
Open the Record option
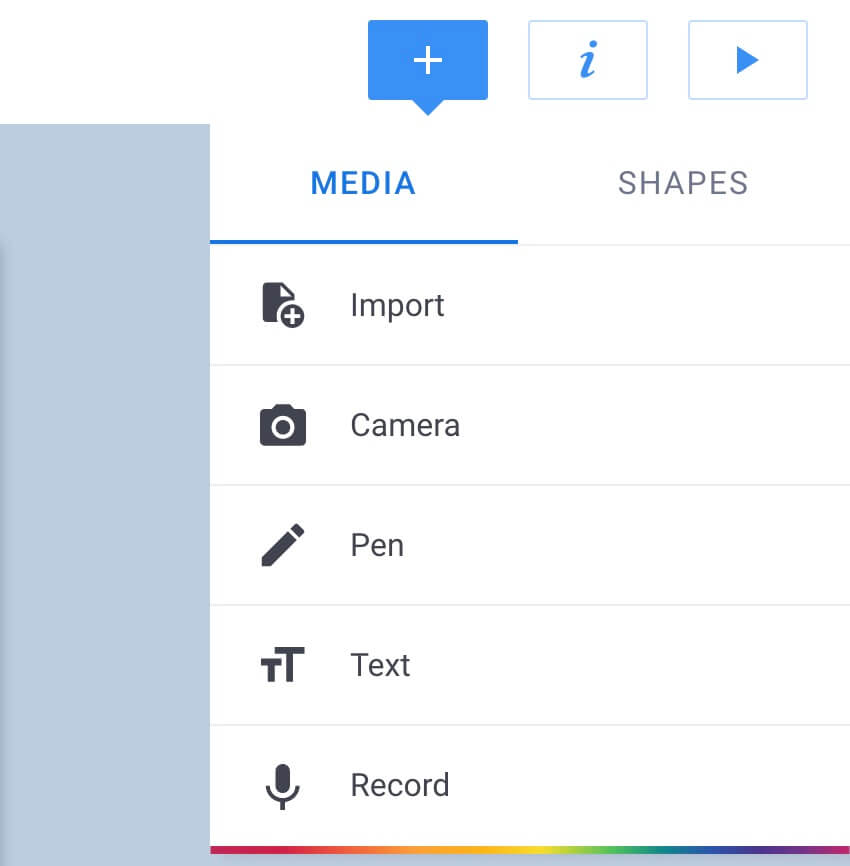[399, 784]
